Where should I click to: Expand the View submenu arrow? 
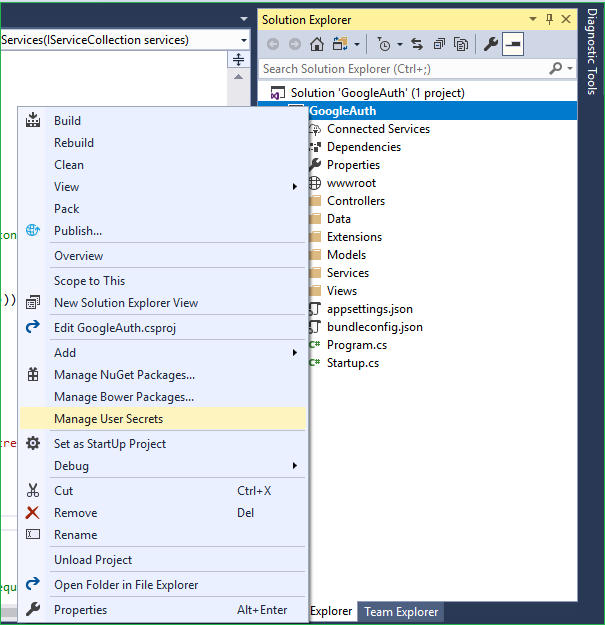tap(294, 187)
